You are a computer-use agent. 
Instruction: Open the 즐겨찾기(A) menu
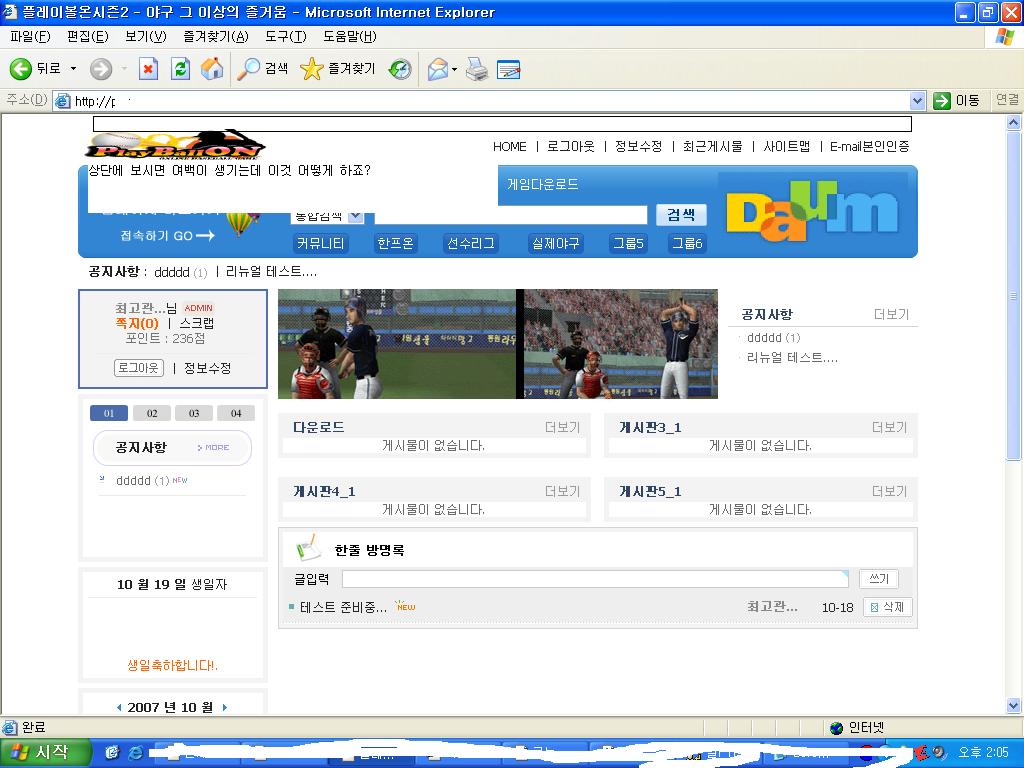(215, 37)
